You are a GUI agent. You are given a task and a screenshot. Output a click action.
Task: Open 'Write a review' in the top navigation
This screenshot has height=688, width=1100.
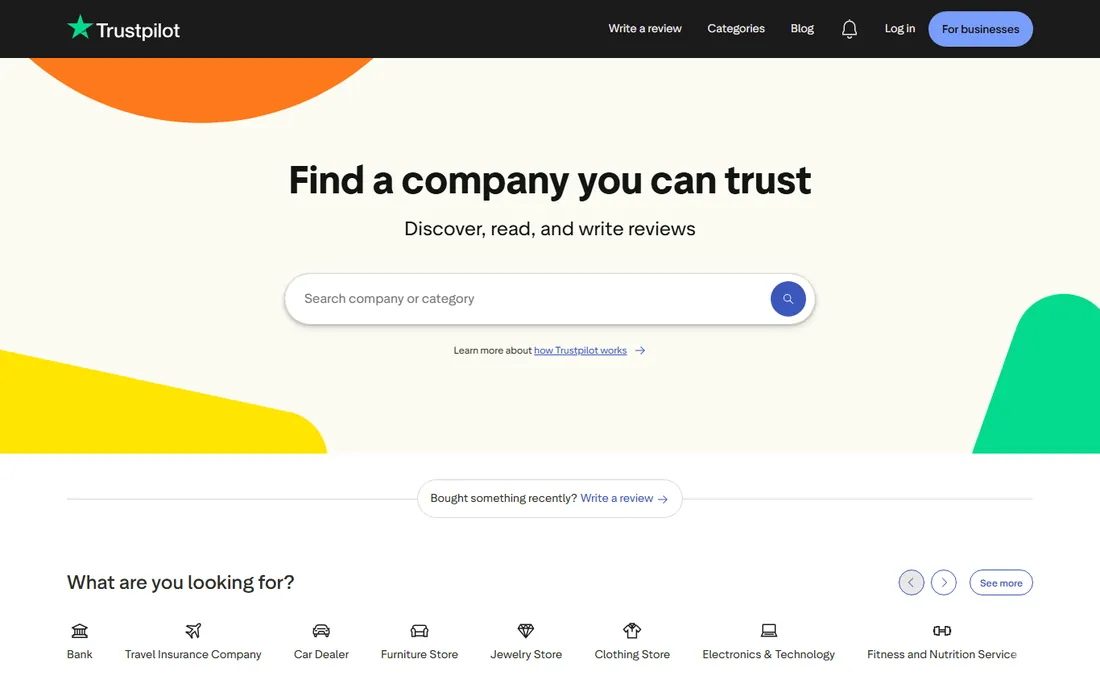(x=645, y=29)
